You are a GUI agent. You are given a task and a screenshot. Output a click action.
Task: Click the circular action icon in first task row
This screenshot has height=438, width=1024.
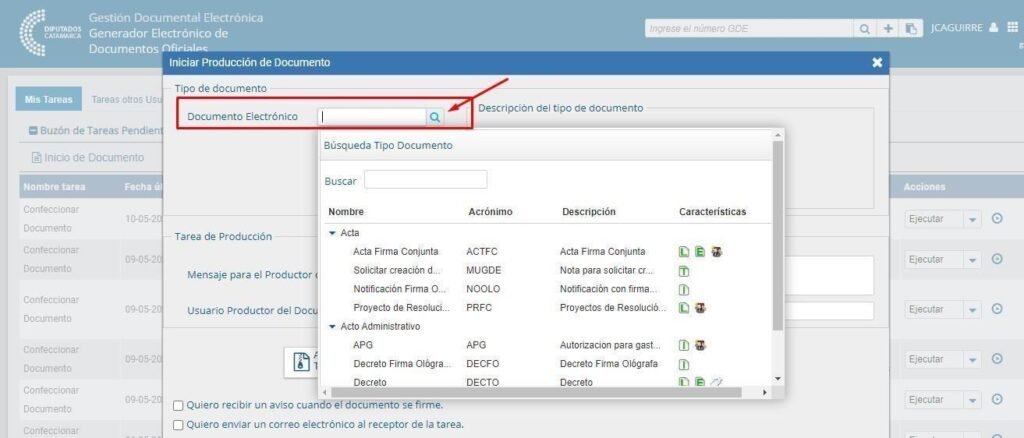(x=997, y=219)
